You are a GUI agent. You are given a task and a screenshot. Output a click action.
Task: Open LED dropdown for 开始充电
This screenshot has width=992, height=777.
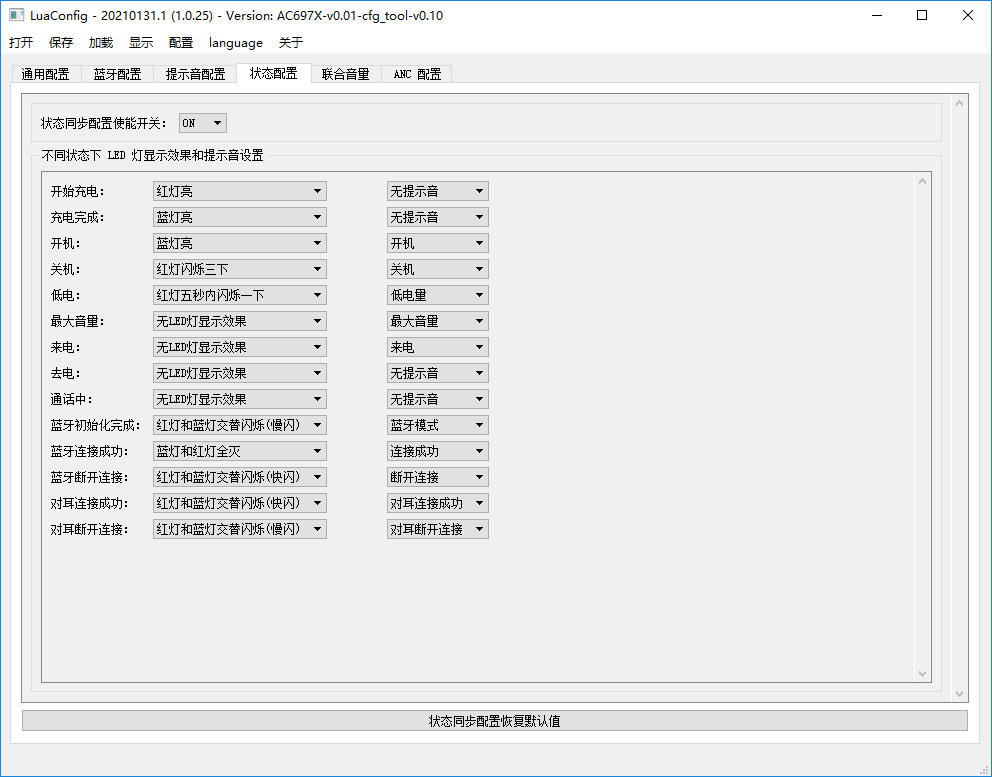[240, 191]
